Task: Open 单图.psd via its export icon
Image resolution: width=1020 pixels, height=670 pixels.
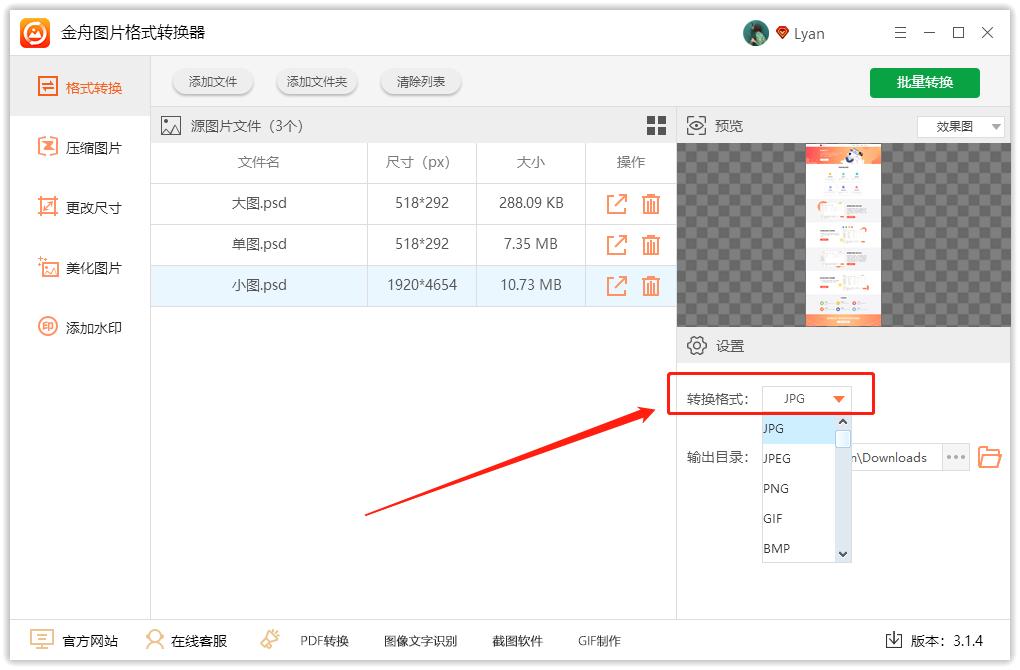Action: [x=615, y=244]
